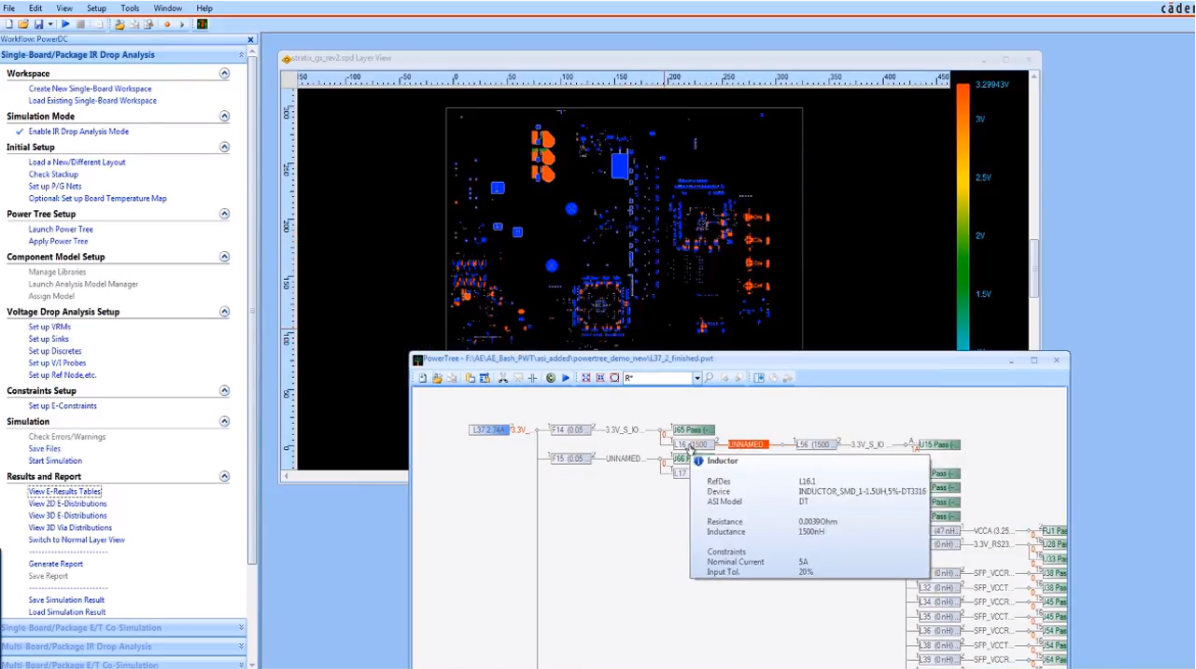The width and height of the screenshot is (1196, 669).
Task: Click the green refresh circle icon in PowerTree toolbar
Action: (x=551, y=378)
